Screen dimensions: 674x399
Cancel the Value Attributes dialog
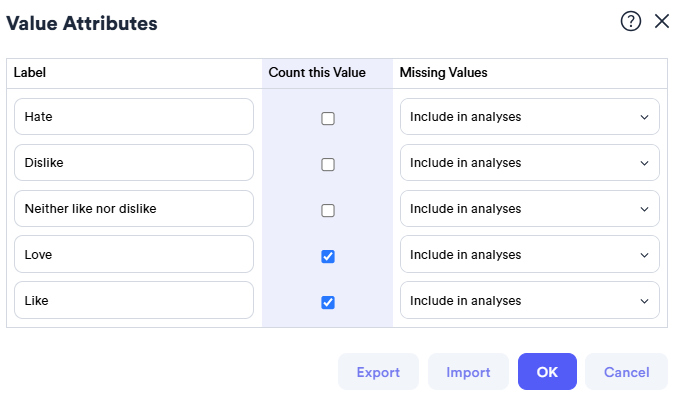(x=626, y=371)
